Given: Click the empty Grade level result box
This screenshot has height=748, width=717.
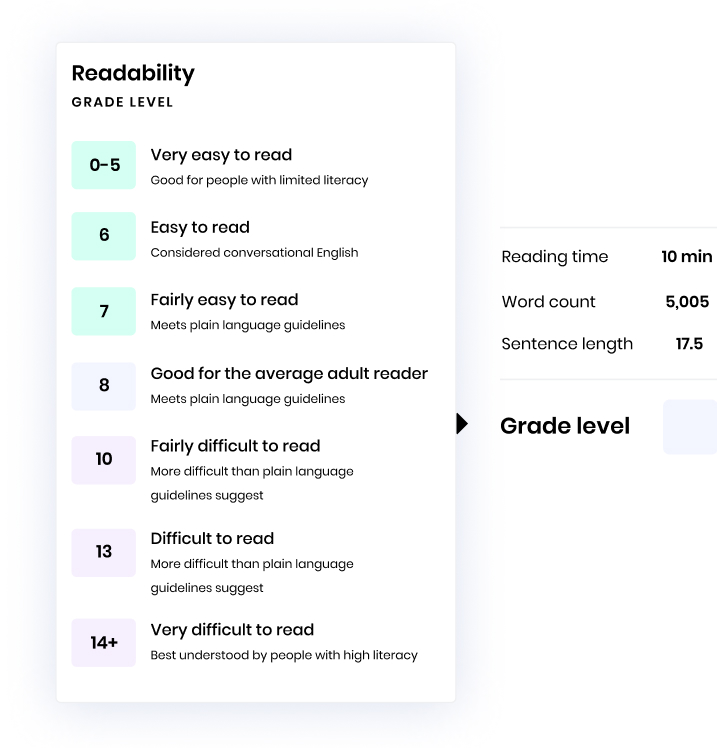Looking at the screenshot, I should (x=689, y=427).
